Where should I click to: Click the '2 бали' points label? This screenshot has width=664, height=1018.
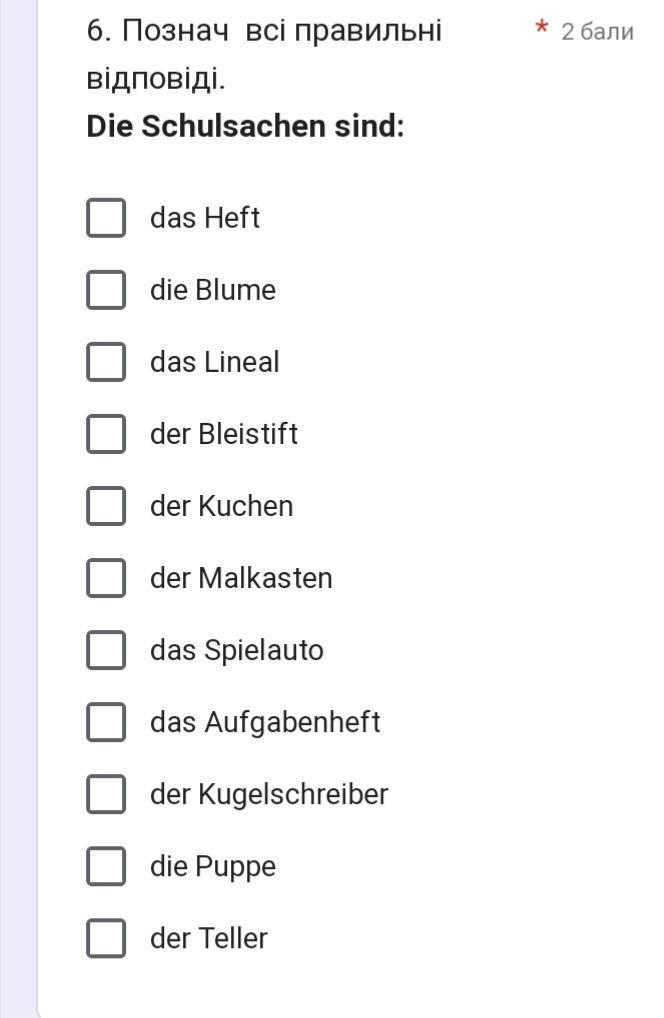[x=597, y=31]
